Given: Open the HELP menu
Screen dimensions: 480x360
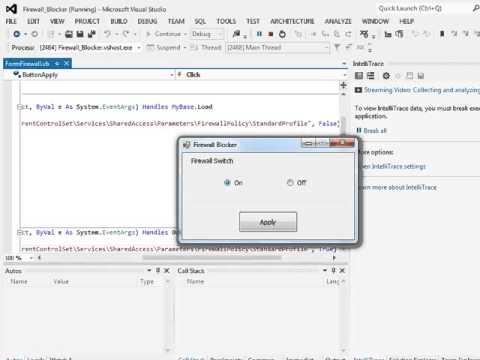Looking at the screenshot, I should 407,21.
